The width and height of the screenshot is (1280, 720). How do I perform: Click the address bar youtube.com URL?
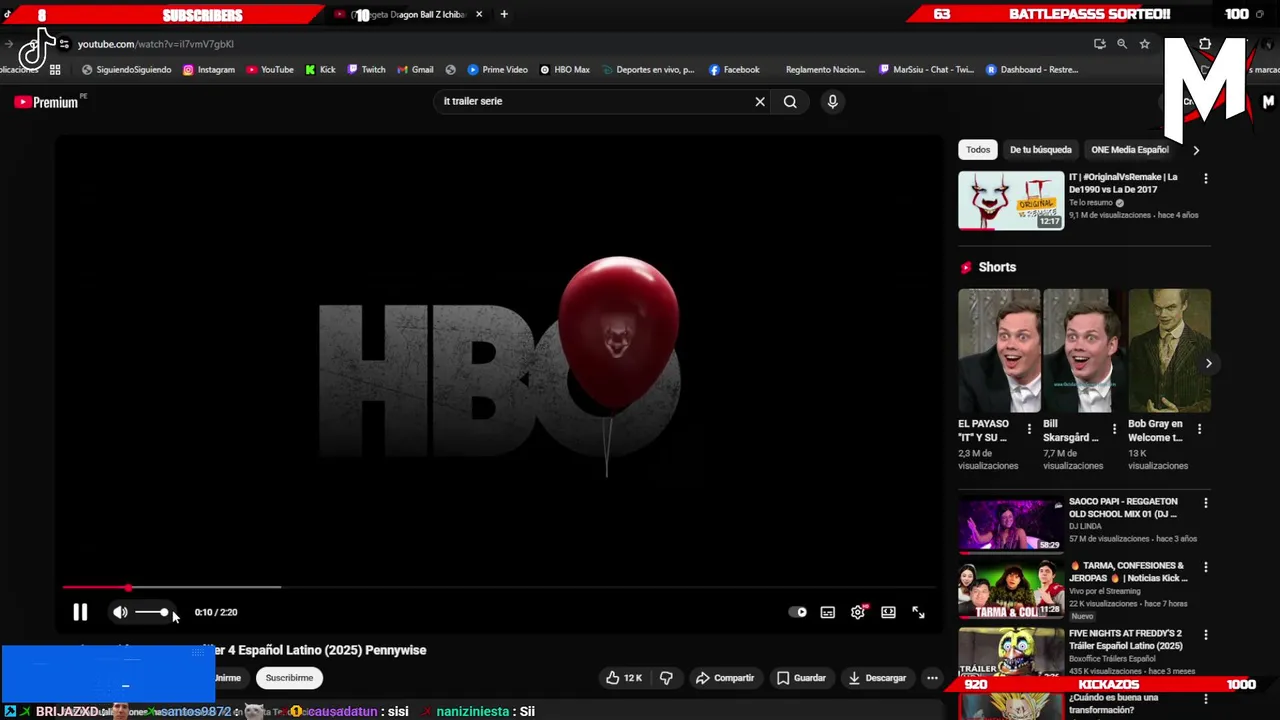(x=156, y=44)
